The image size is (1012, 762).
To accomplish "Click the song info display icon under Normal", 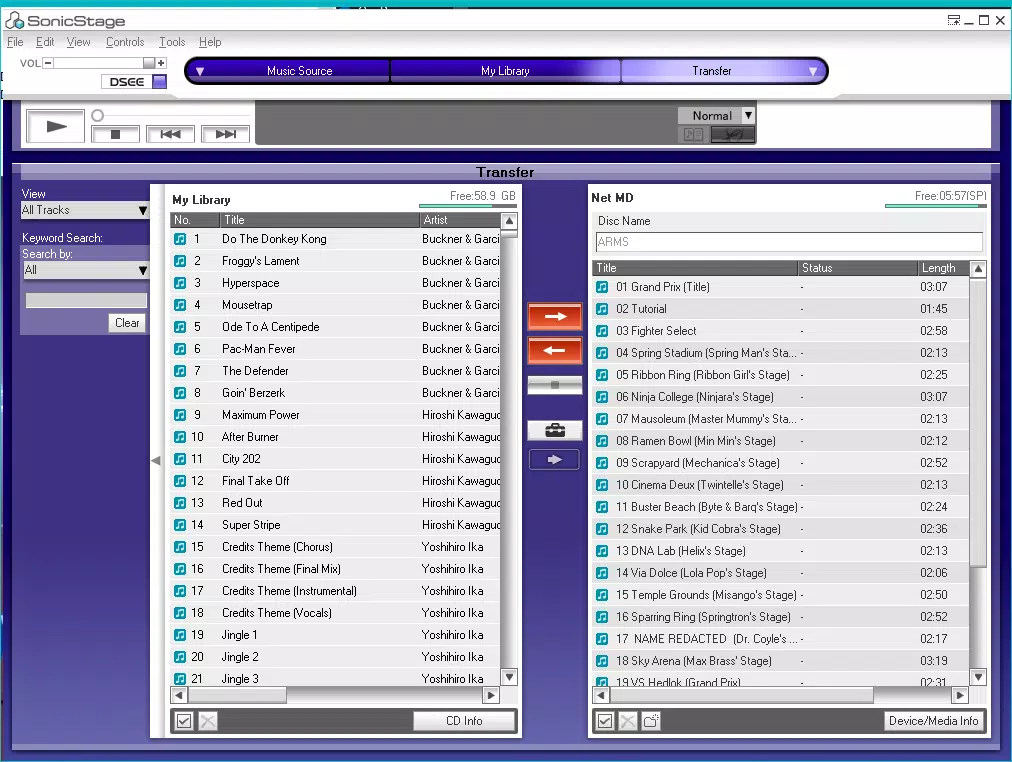I will pyautogui.click(x=693, y=134).
